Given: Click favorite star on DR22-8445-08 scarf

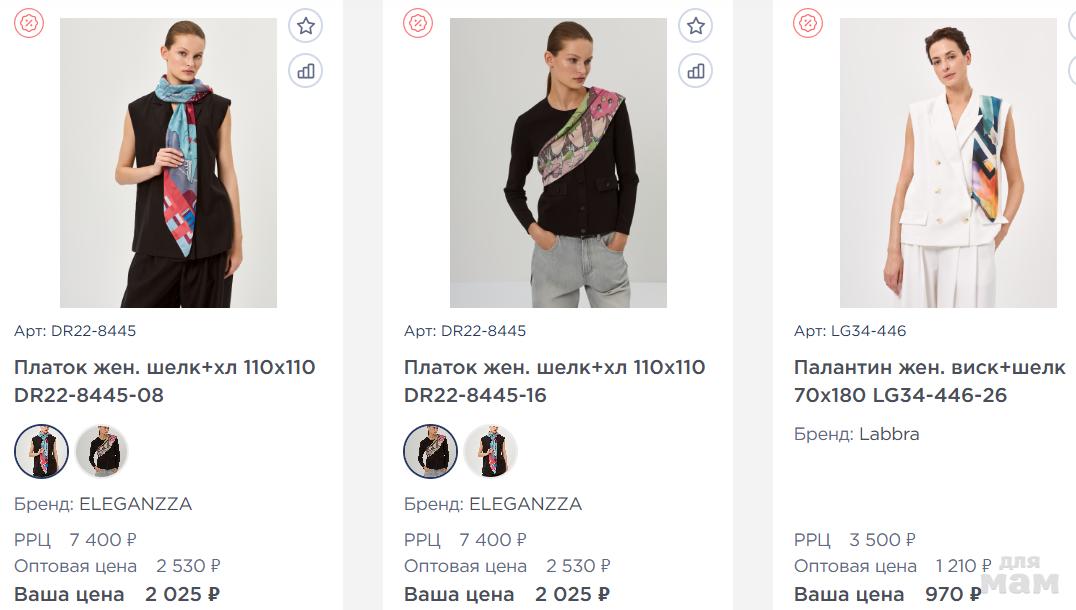Looking at the screenshot, I should click(x=306, y=26).
